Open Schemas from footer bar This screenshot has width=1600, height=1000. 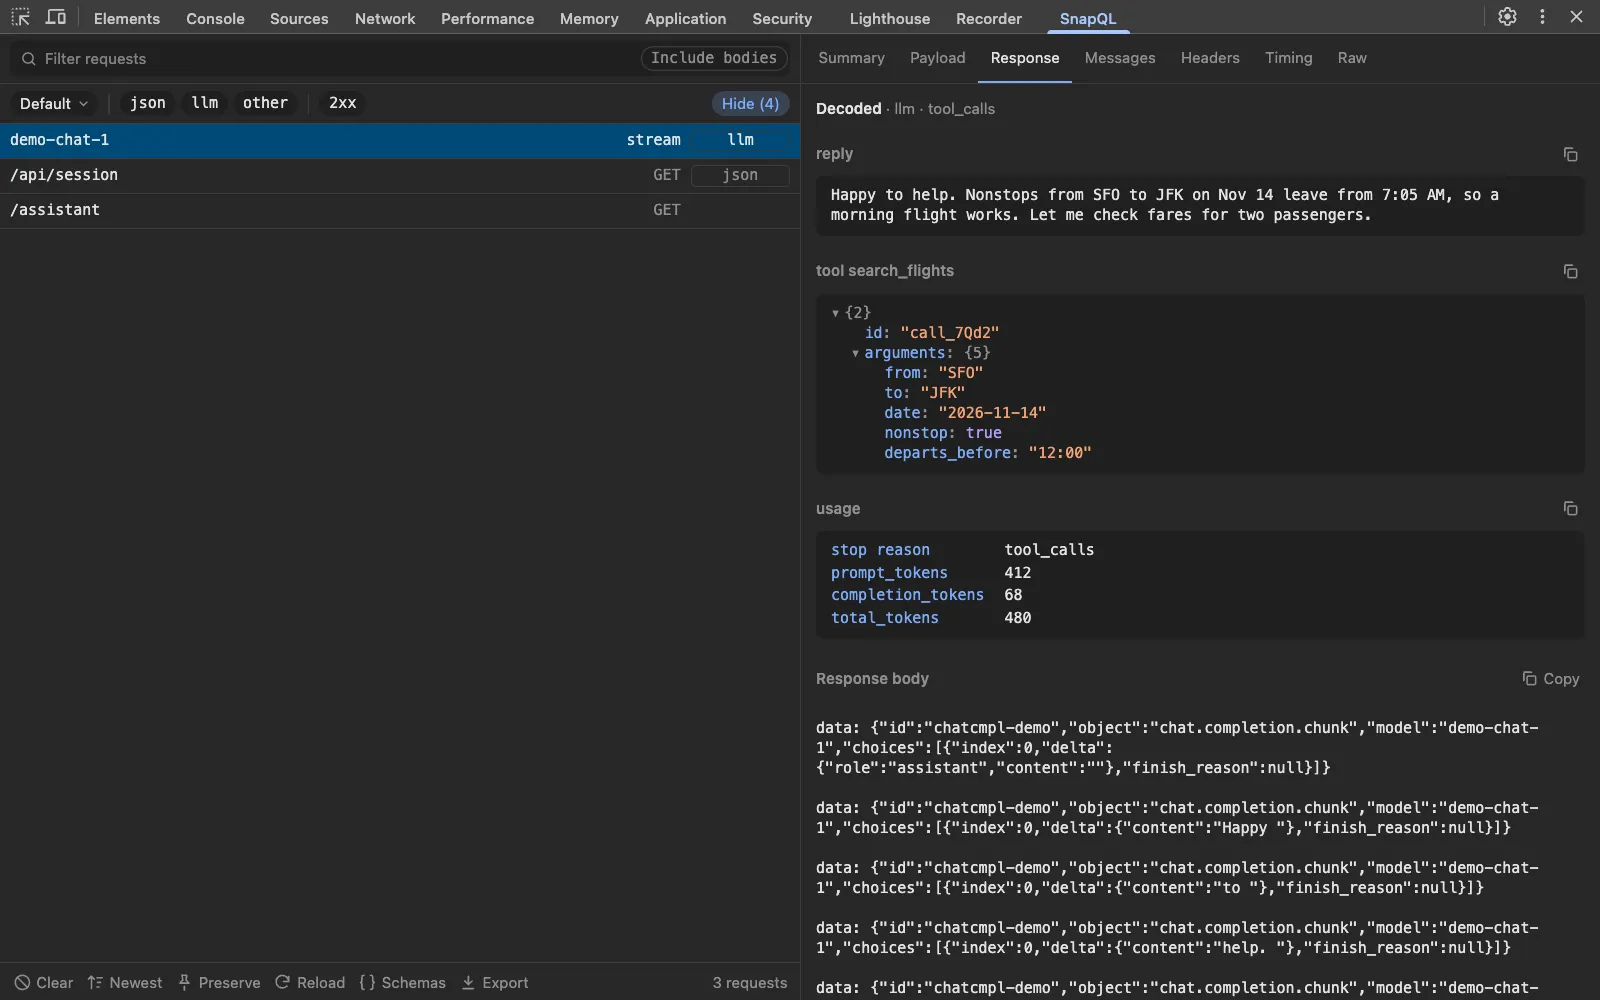pyautogui.click(x=402, y=982)
